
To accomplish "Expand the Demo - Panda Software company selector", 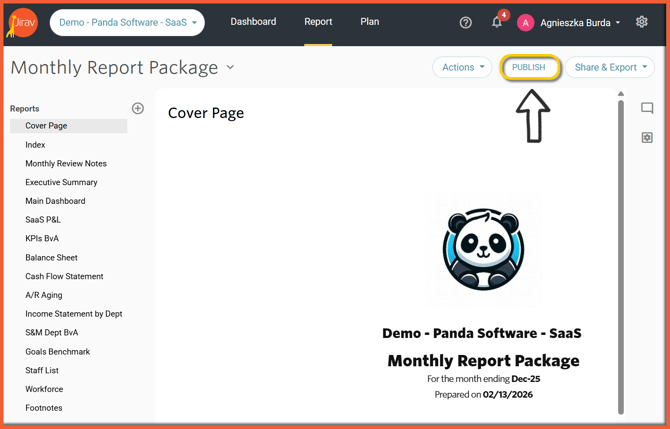I will [127, 22].
